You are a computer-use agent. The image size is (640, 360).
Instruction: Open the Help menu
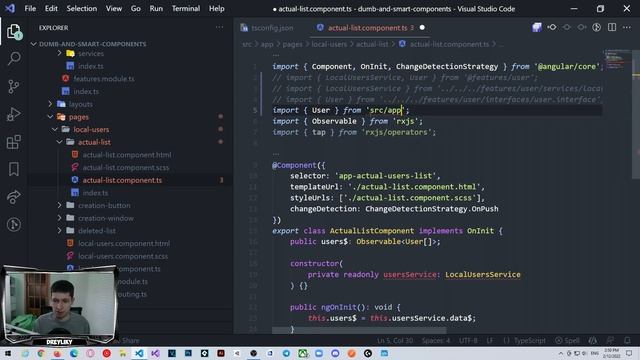pos(216,8)
